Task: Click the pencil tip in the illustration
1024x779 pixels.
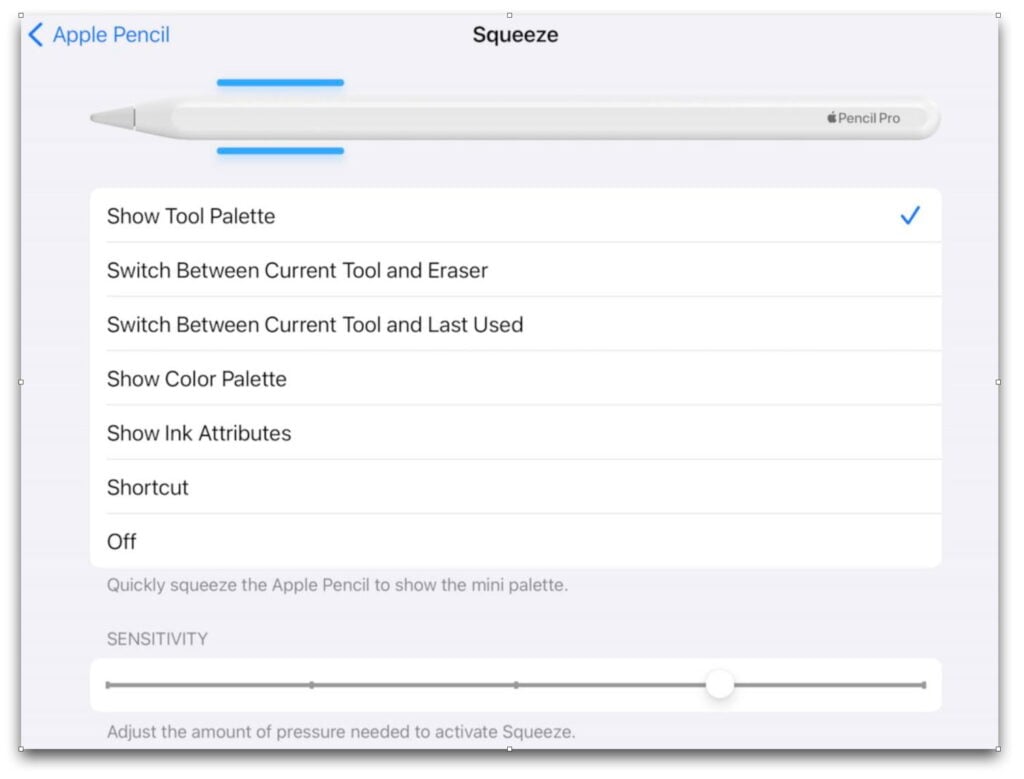Action: tap(112, 118)
